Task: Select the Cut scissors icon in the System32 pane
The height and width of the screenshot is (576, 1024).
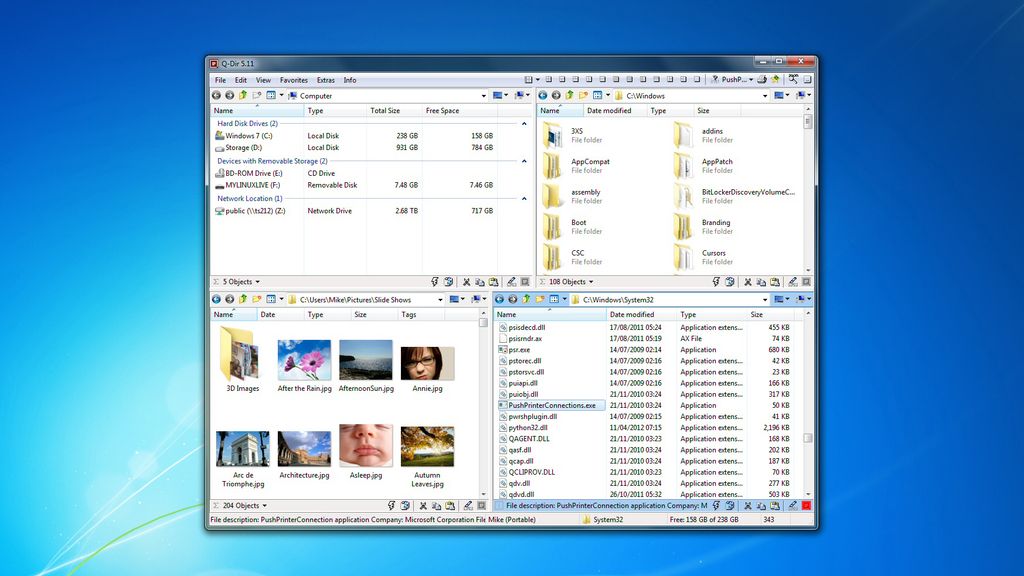Action: (x=748, y=506)
